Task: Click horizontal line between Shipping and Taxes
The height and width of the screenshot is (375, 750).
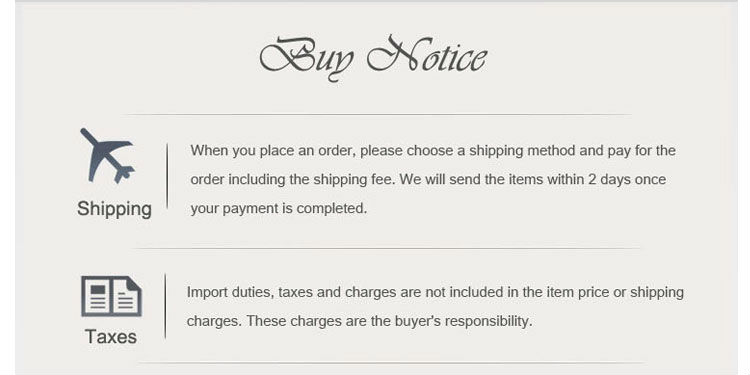Action: (x=386, y=248)
